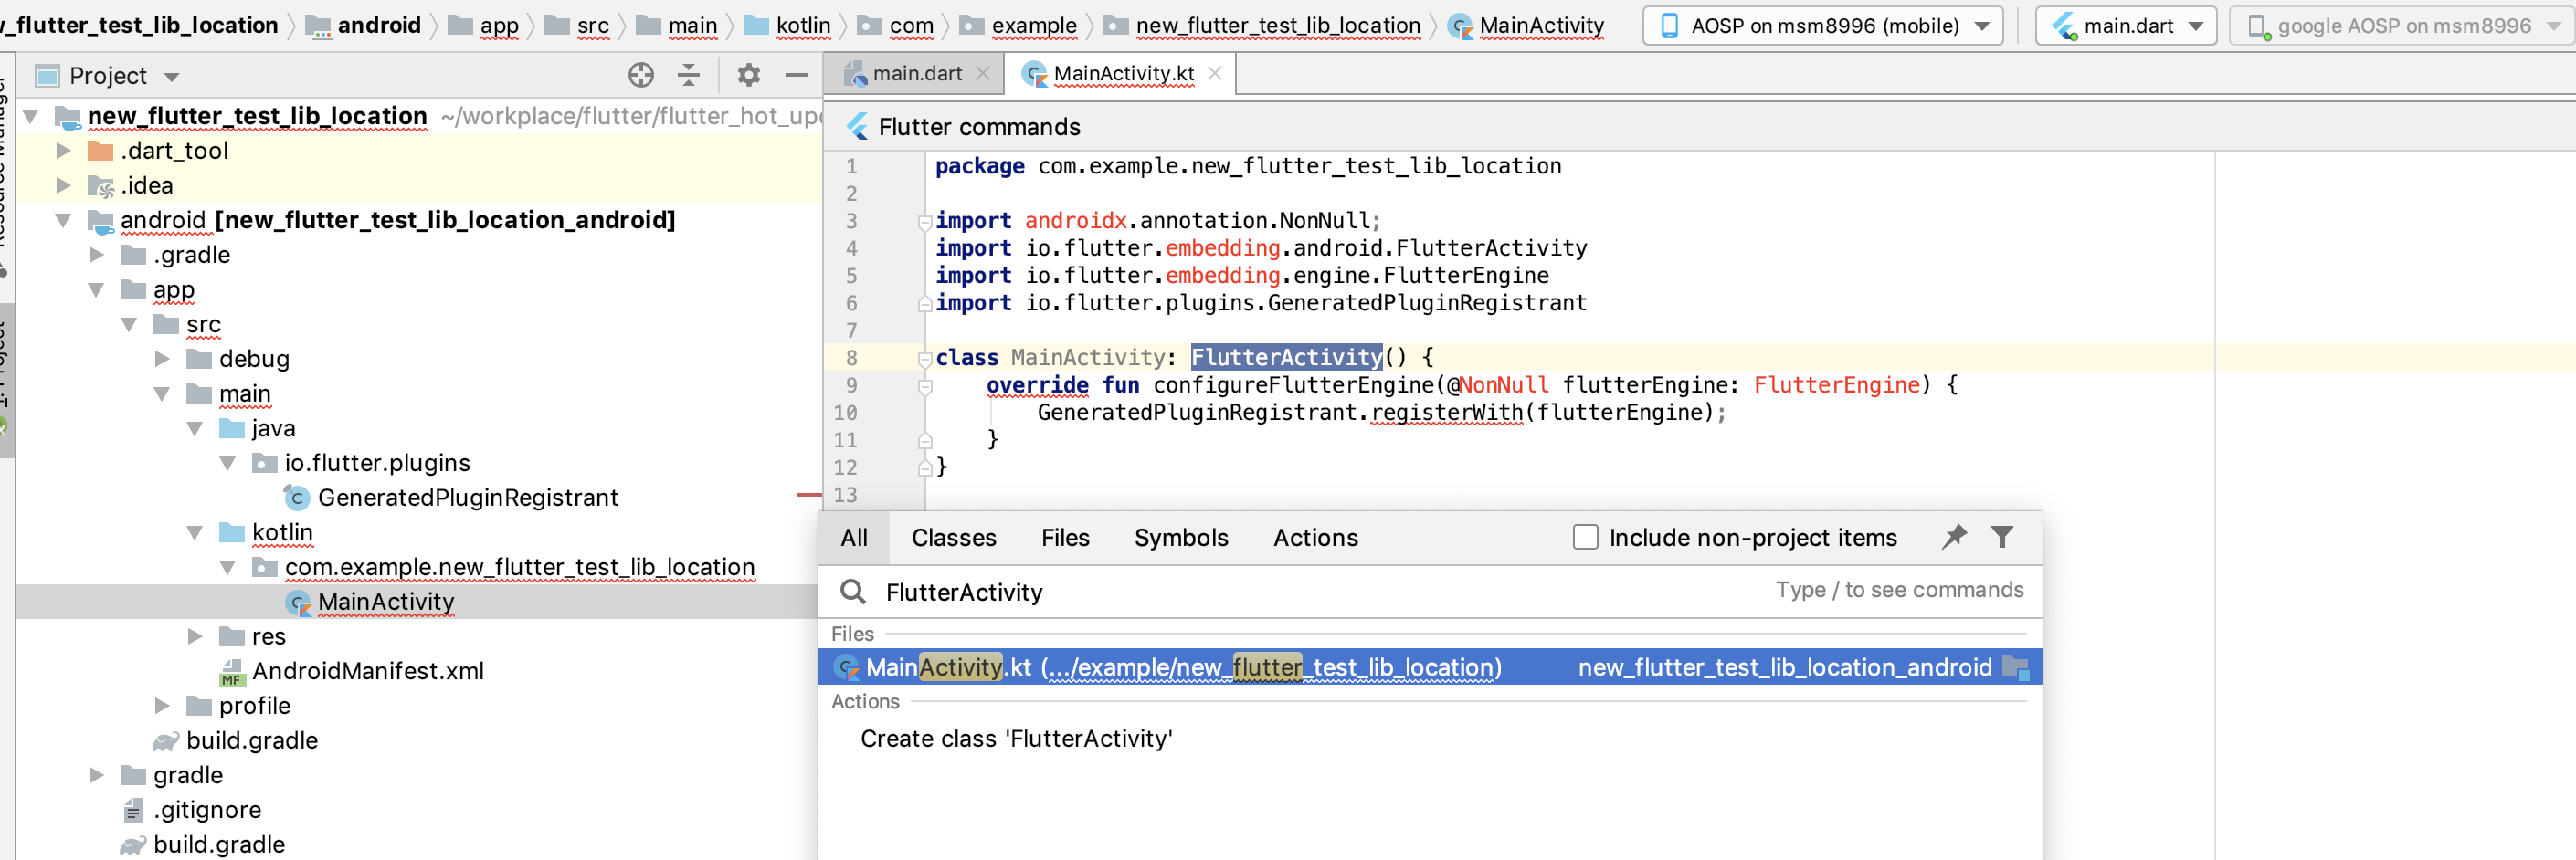Click the search magnifier icon near FlutterActivity query

tap(853, 592)
